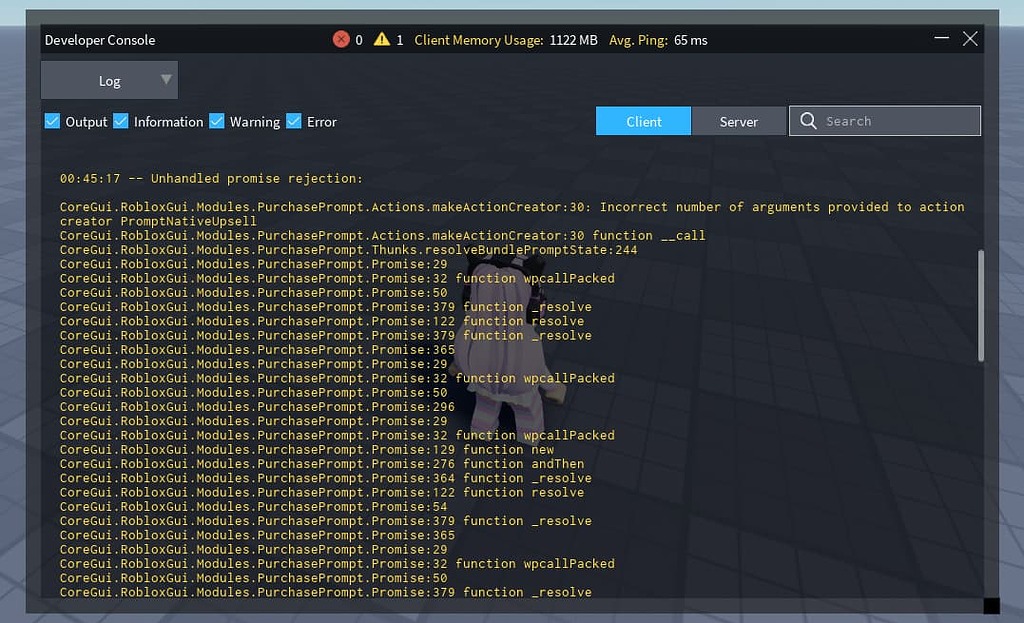Uncheck the Output filter
This screenshot has height=623, width=1024.
pos(51,120)
